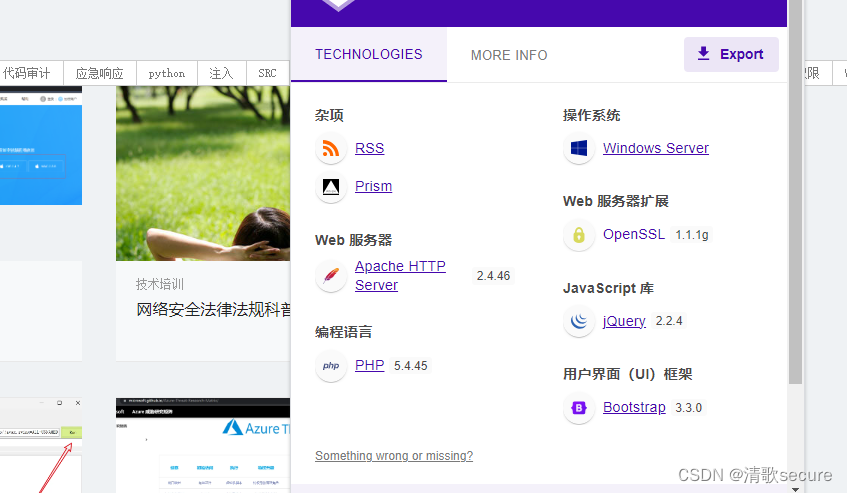Open the OpenSSL link
Viewport: 847px width, 493px height.
coord(634,234)
